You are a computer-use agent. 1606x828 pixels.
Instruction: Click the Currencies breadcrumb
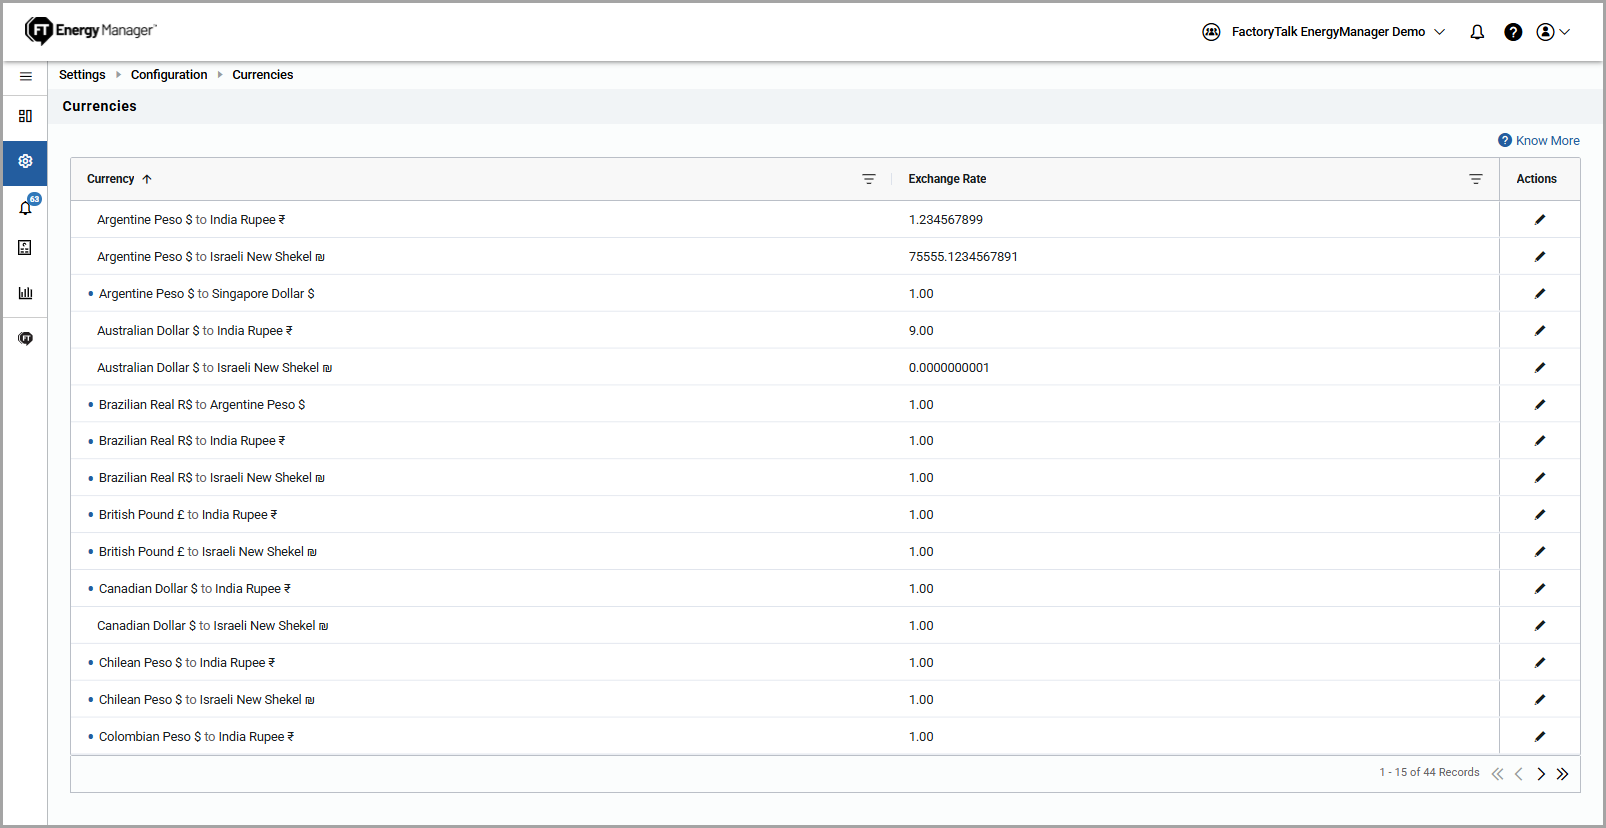[263, 75]
